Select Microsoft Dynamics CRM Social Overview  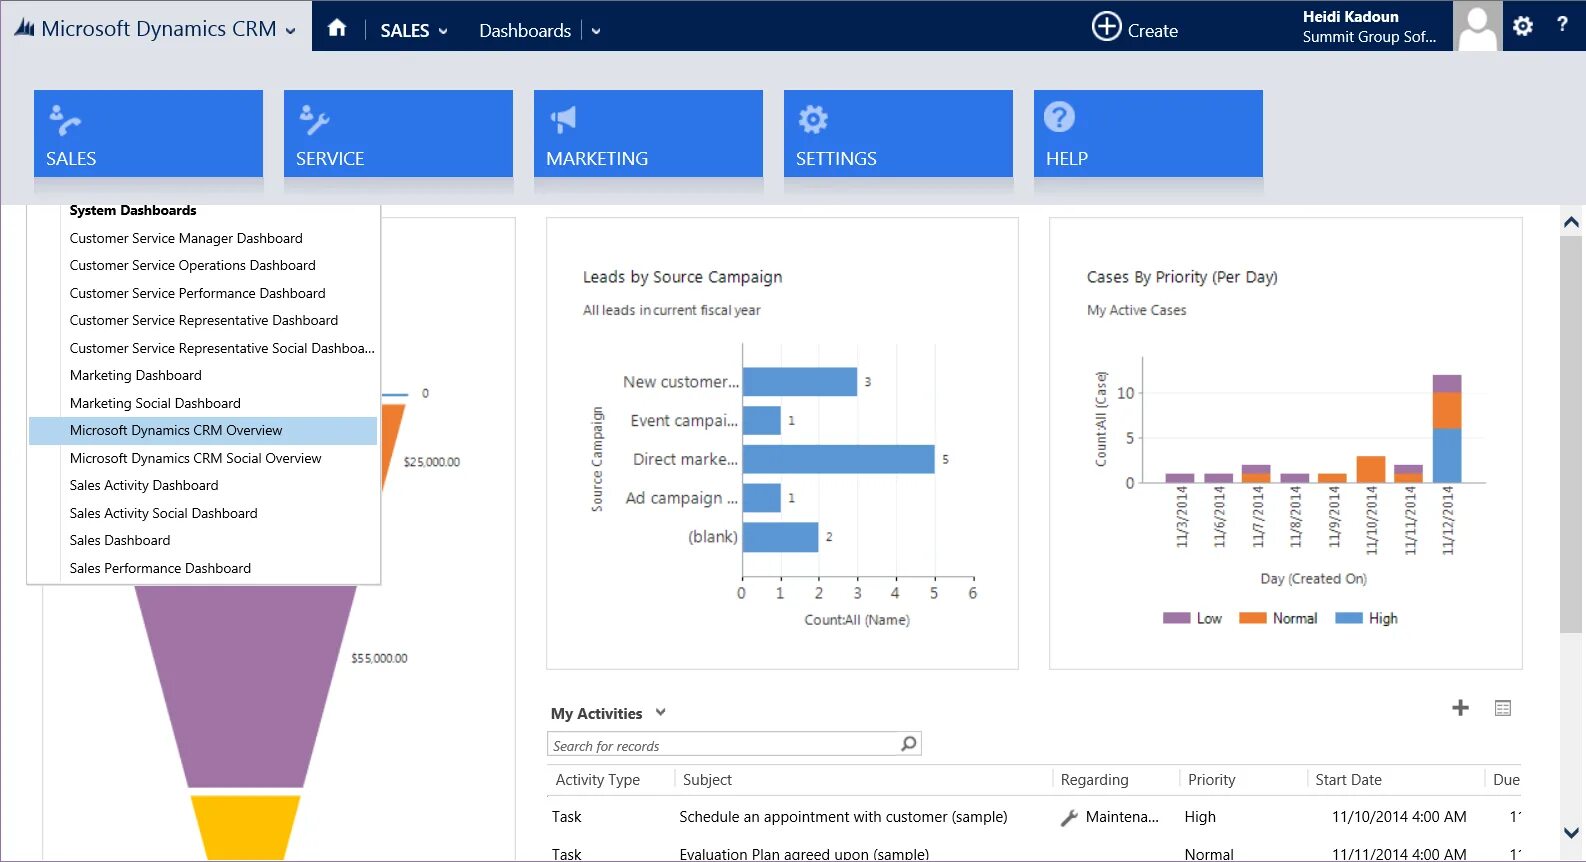pyautogui.click(x=196, y=458)
